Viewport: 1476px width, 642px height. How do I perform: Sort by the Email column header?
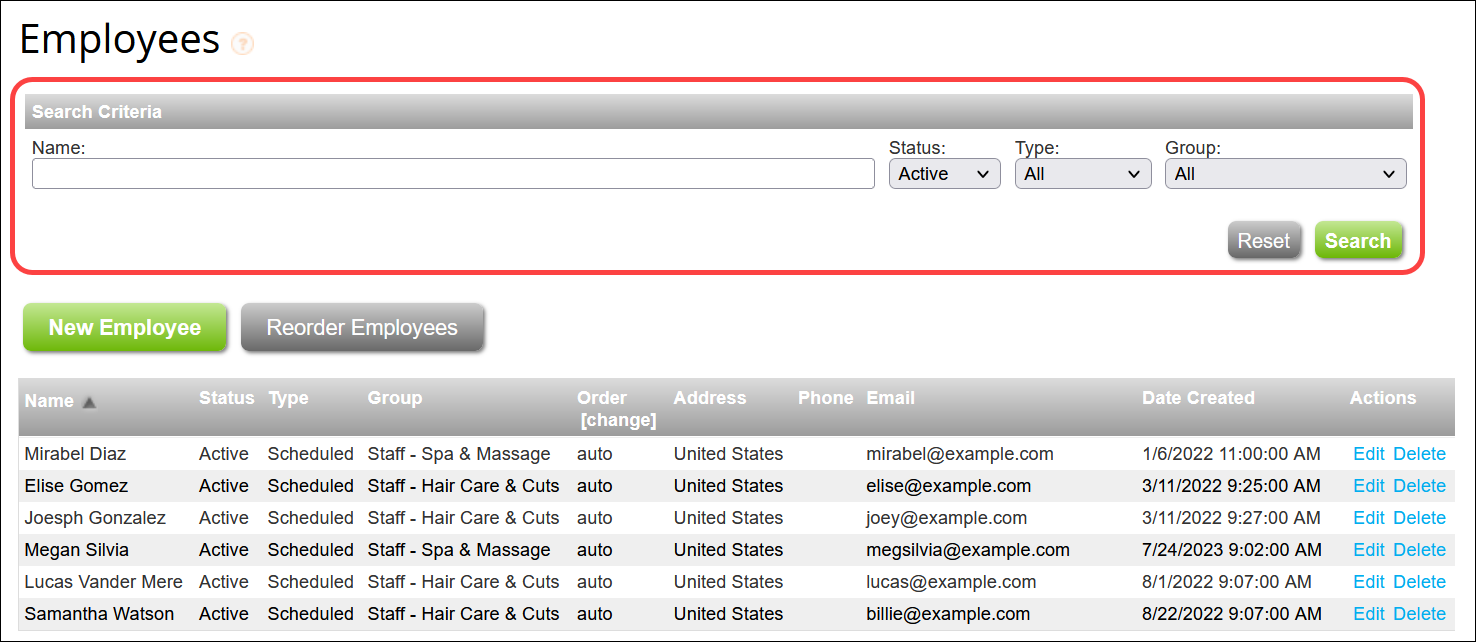tap(890, 398)
